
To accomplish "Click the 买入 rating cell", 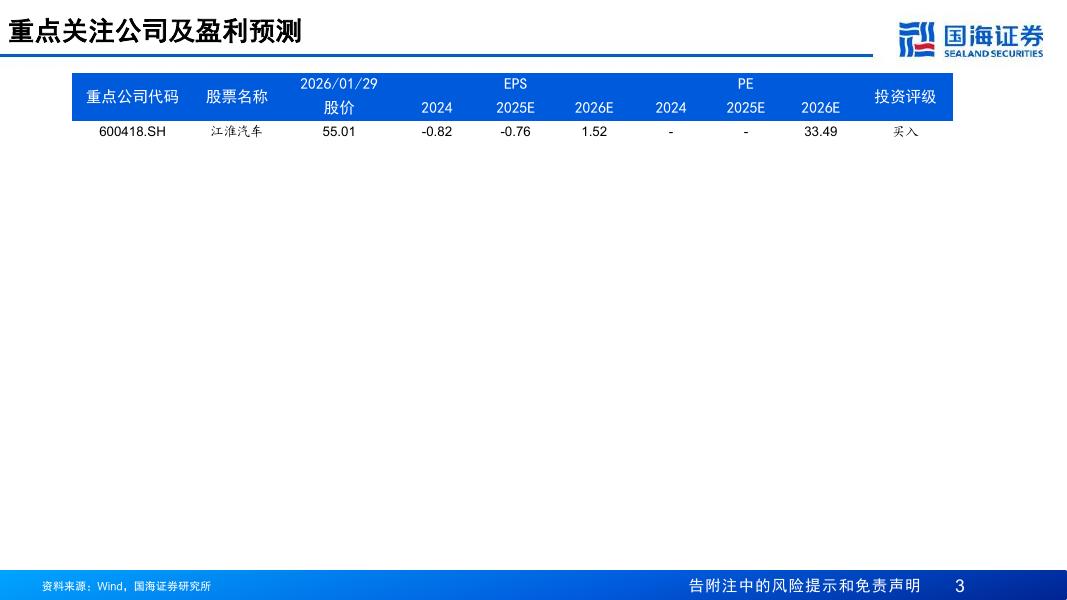I will pos(905,131).
